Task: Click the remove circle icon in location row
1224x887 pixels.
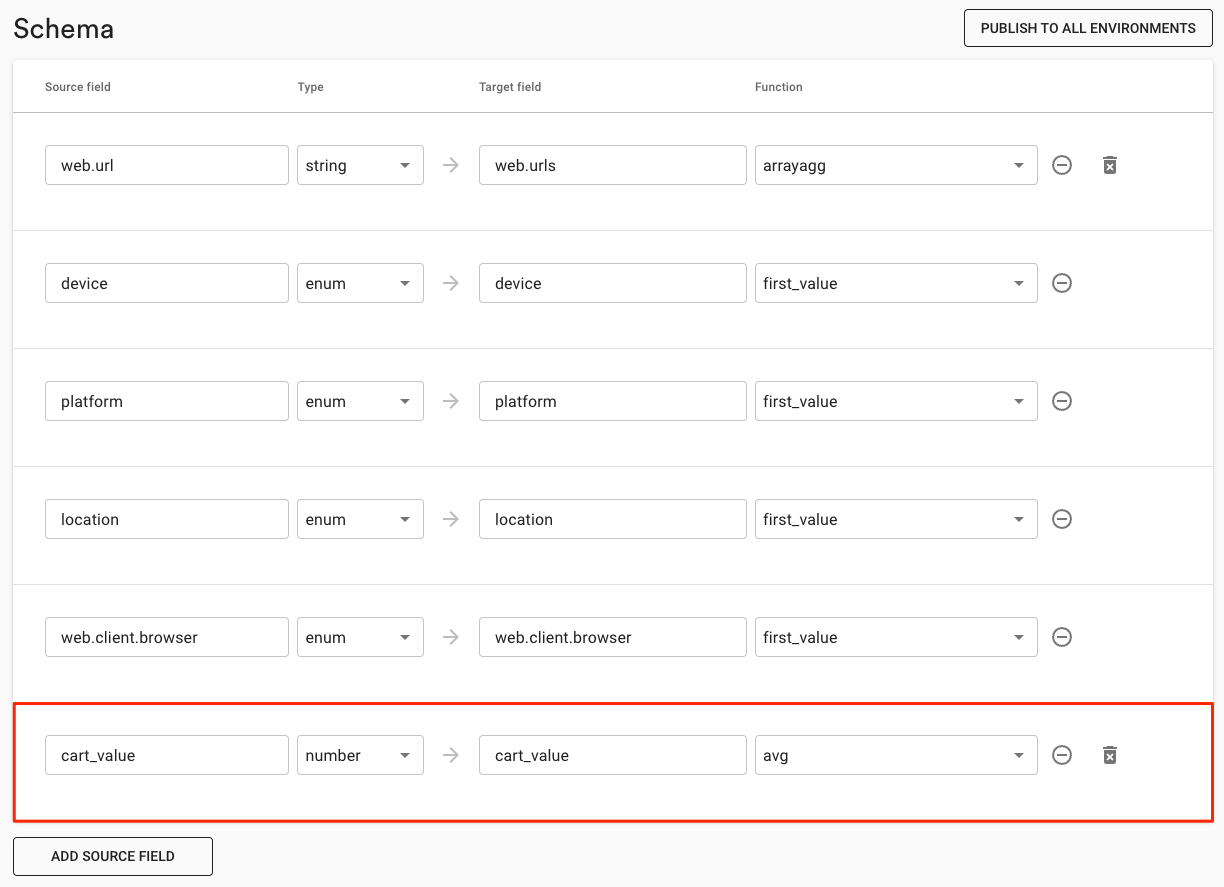Action: (1062, 519)
